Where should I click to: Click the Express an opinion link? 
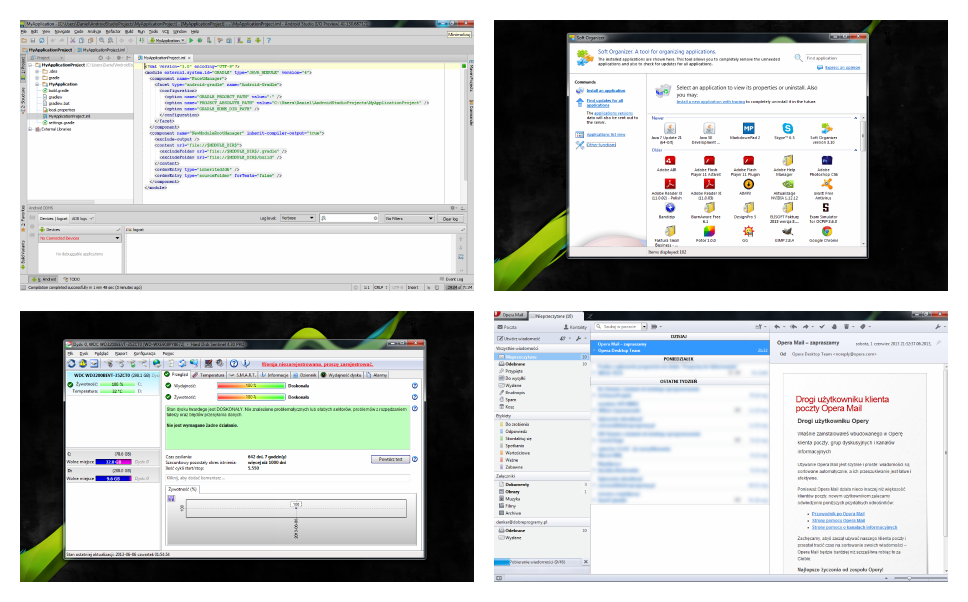(x=843, y=67)
